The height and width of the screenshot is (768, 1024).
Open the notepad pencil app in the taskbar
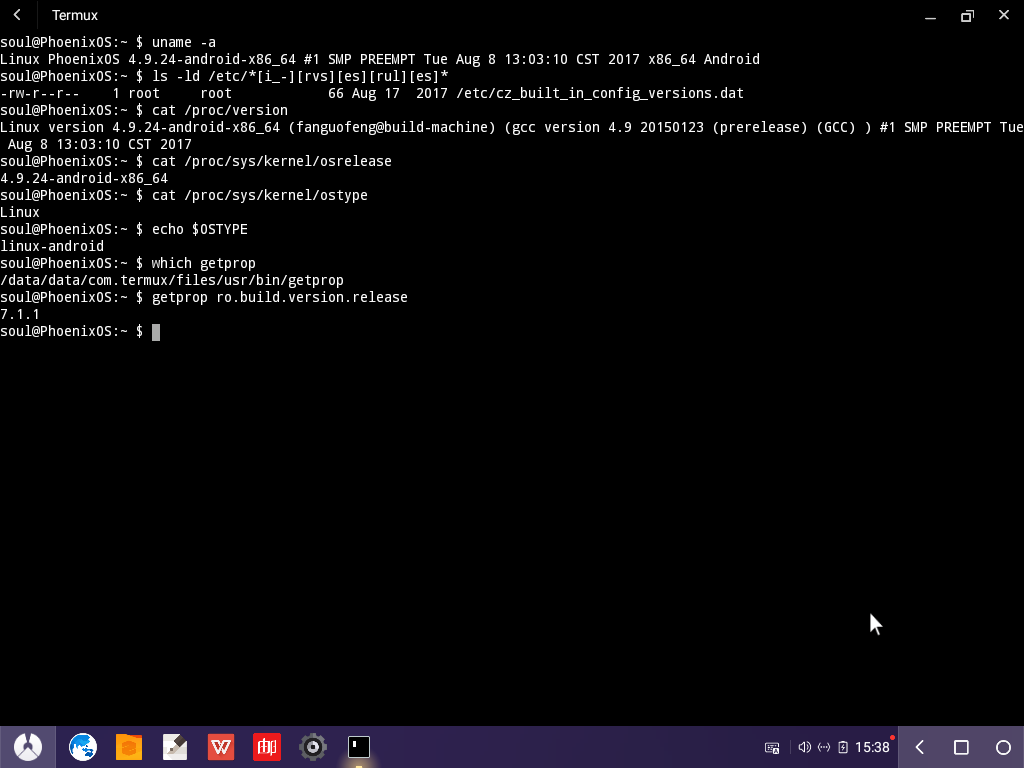tap(175, 747)
